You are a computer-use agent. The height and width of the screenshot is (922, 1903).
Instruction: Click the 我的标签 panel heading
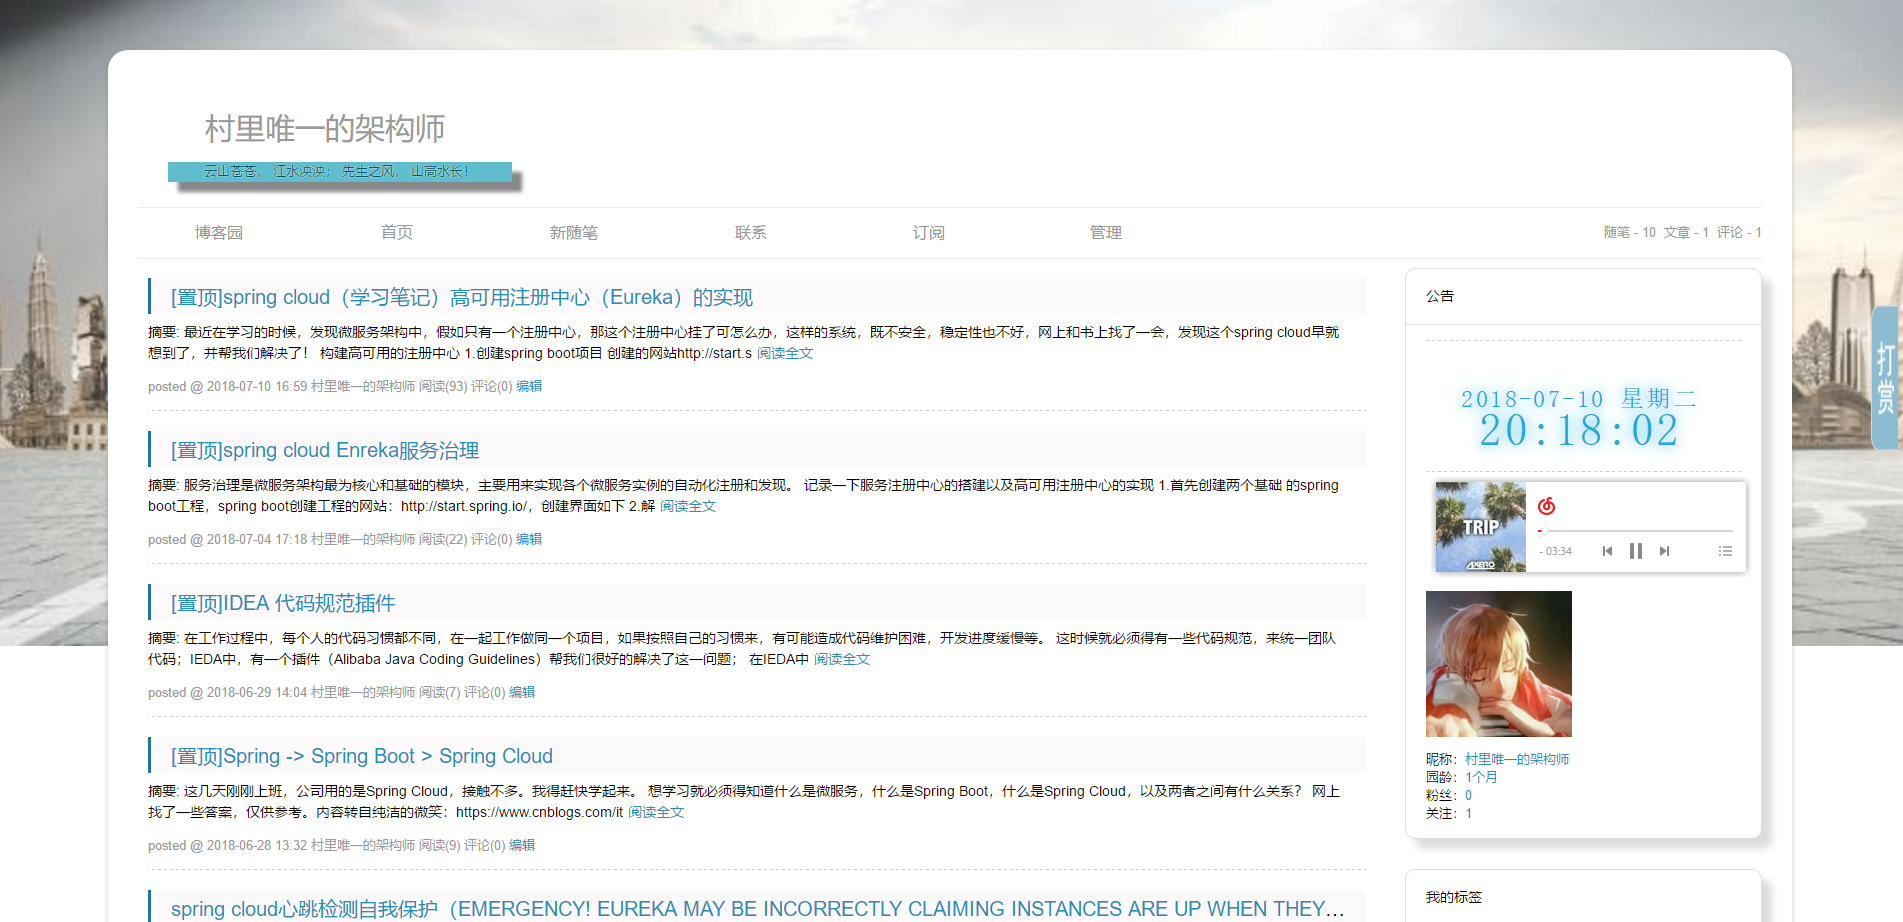[x=1454, y=897]
